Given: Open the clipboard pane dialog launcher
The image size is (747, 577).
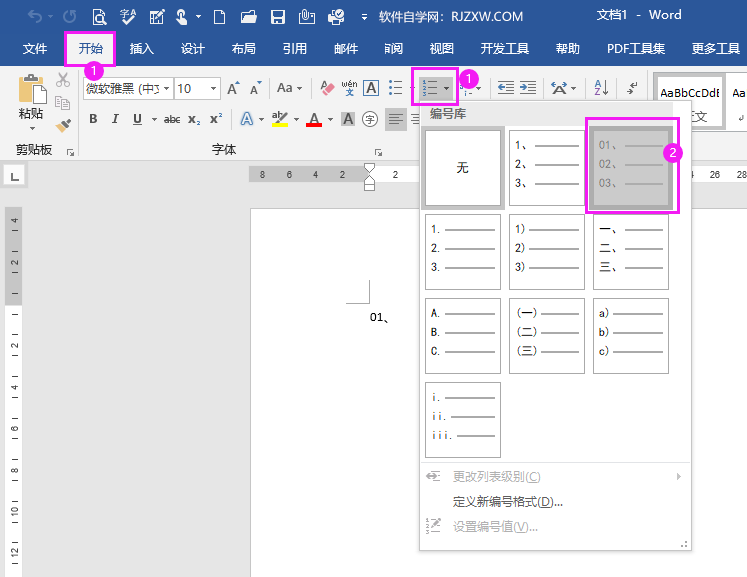Looking at the screenshot, I should (71, 152).
